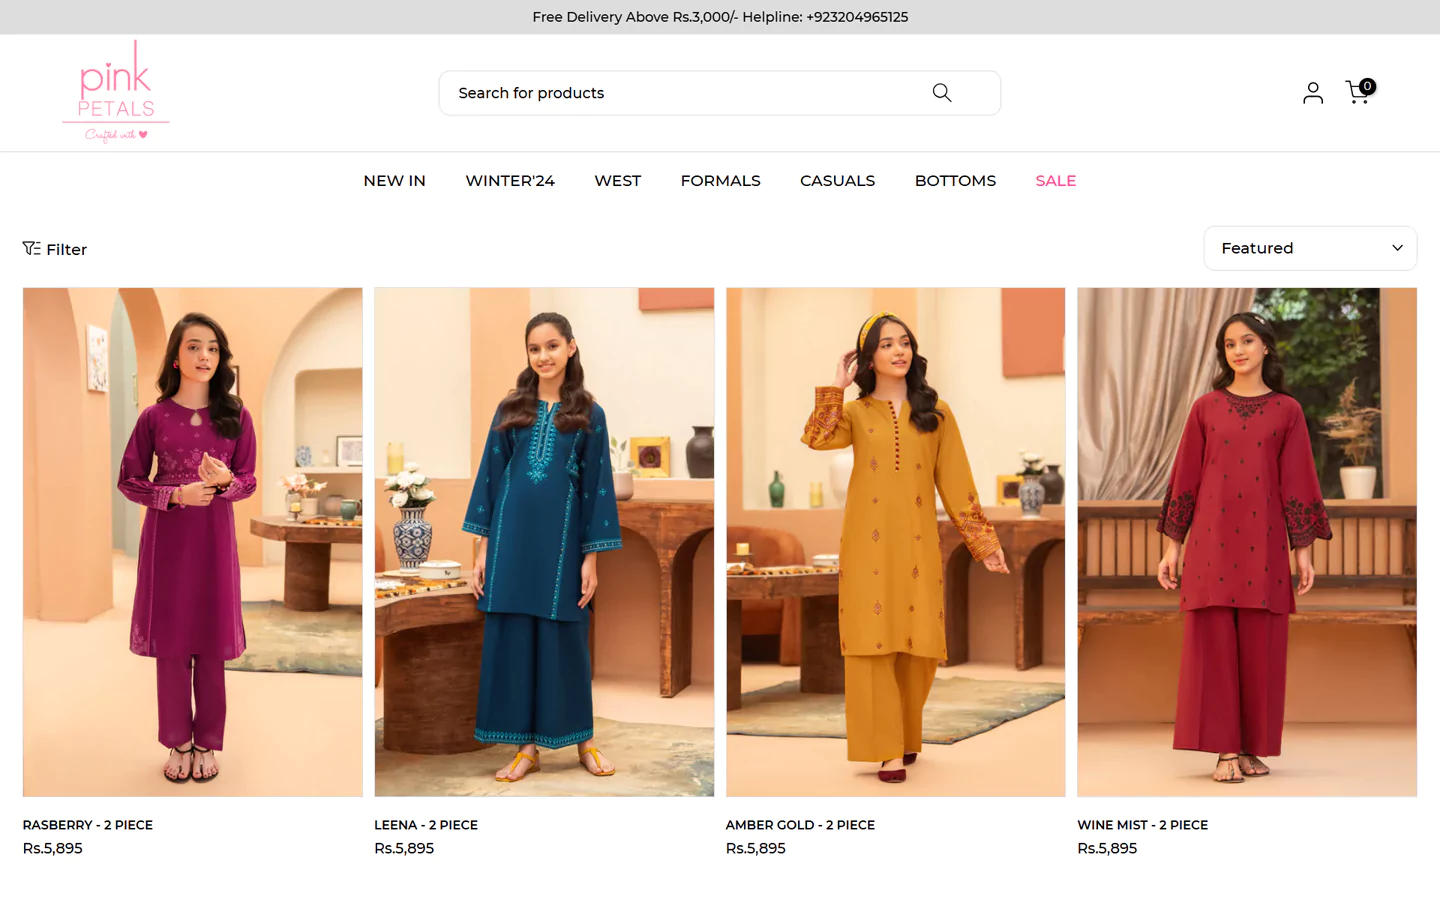
Task: Select the Amber Gold outfit photo
Action: point(895,541)
